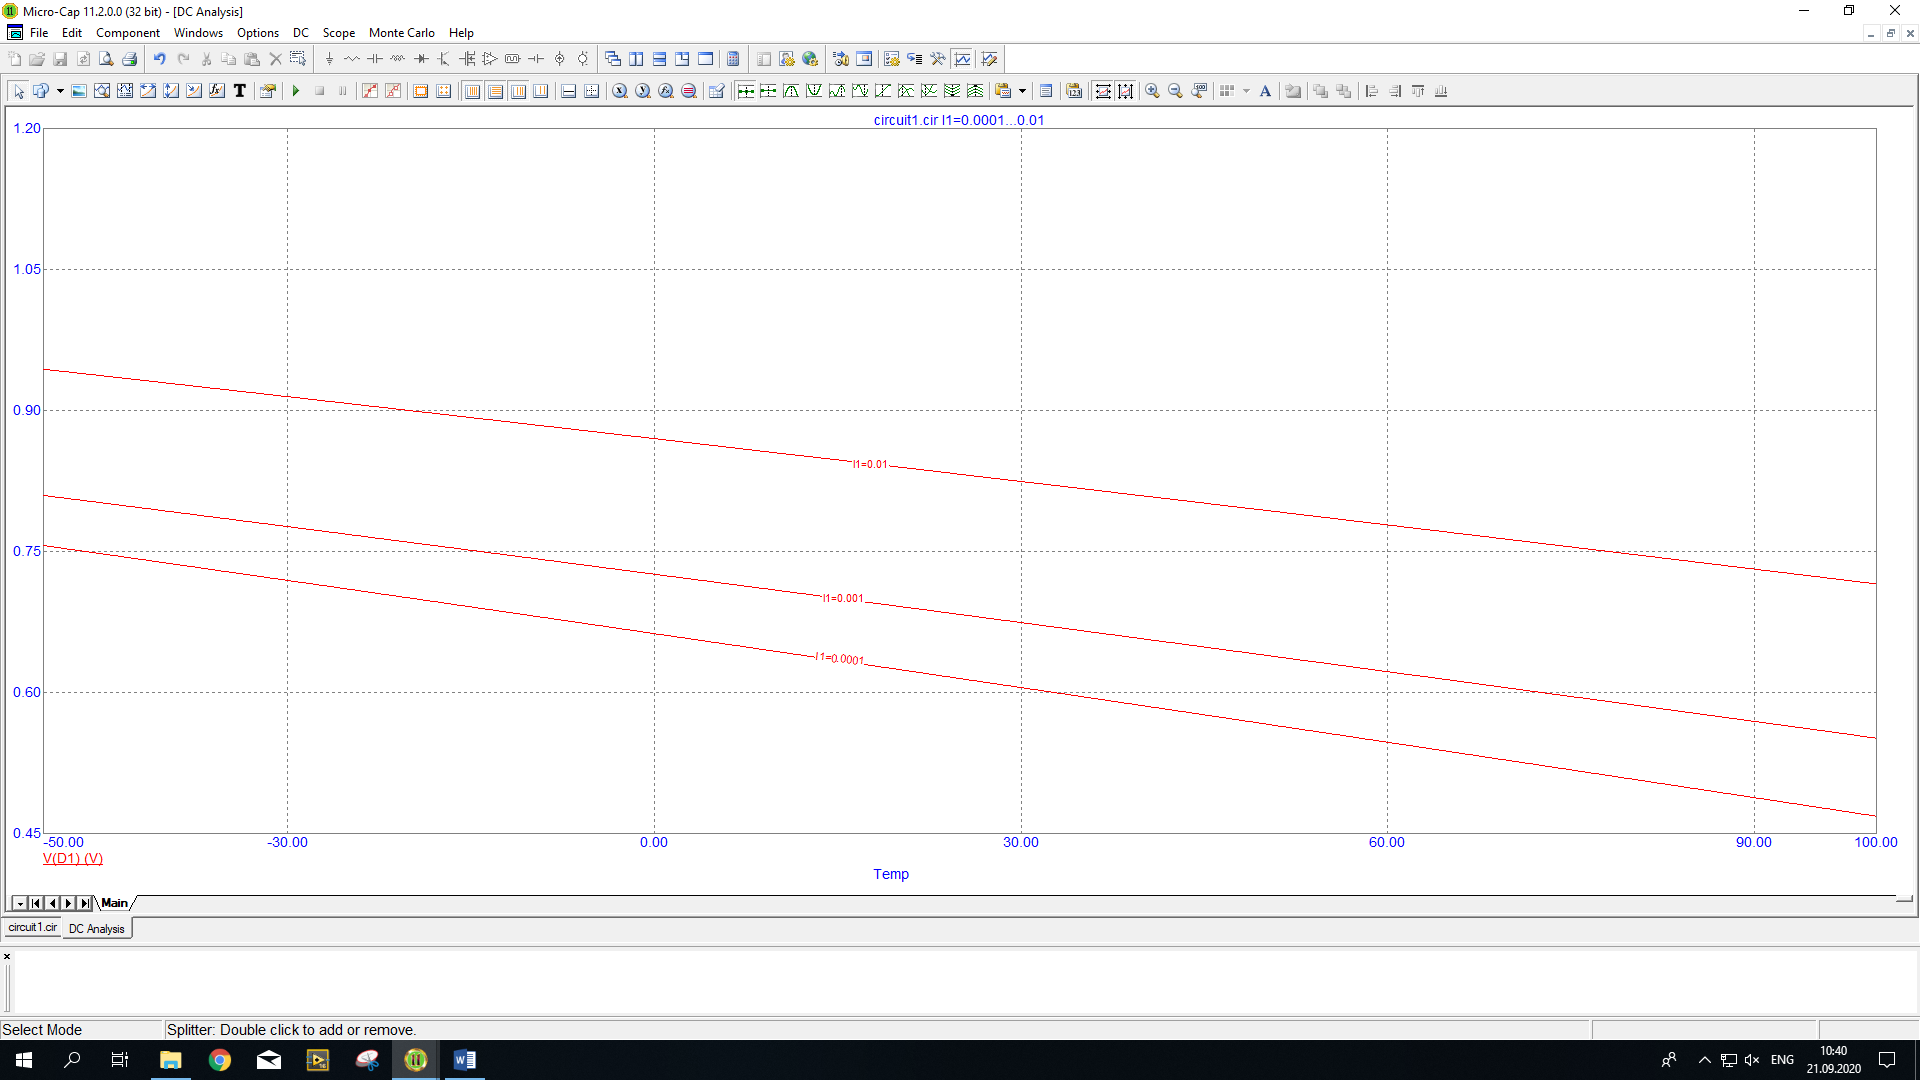Screen dimensions: 1920x1080
Task: Pick the Capacitor component icon
Action: click(x=375, y=59)
